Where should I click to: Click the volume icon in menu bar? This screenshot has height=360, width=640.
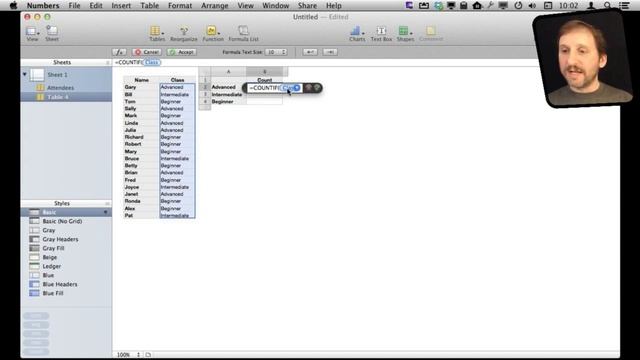[532, 5]
